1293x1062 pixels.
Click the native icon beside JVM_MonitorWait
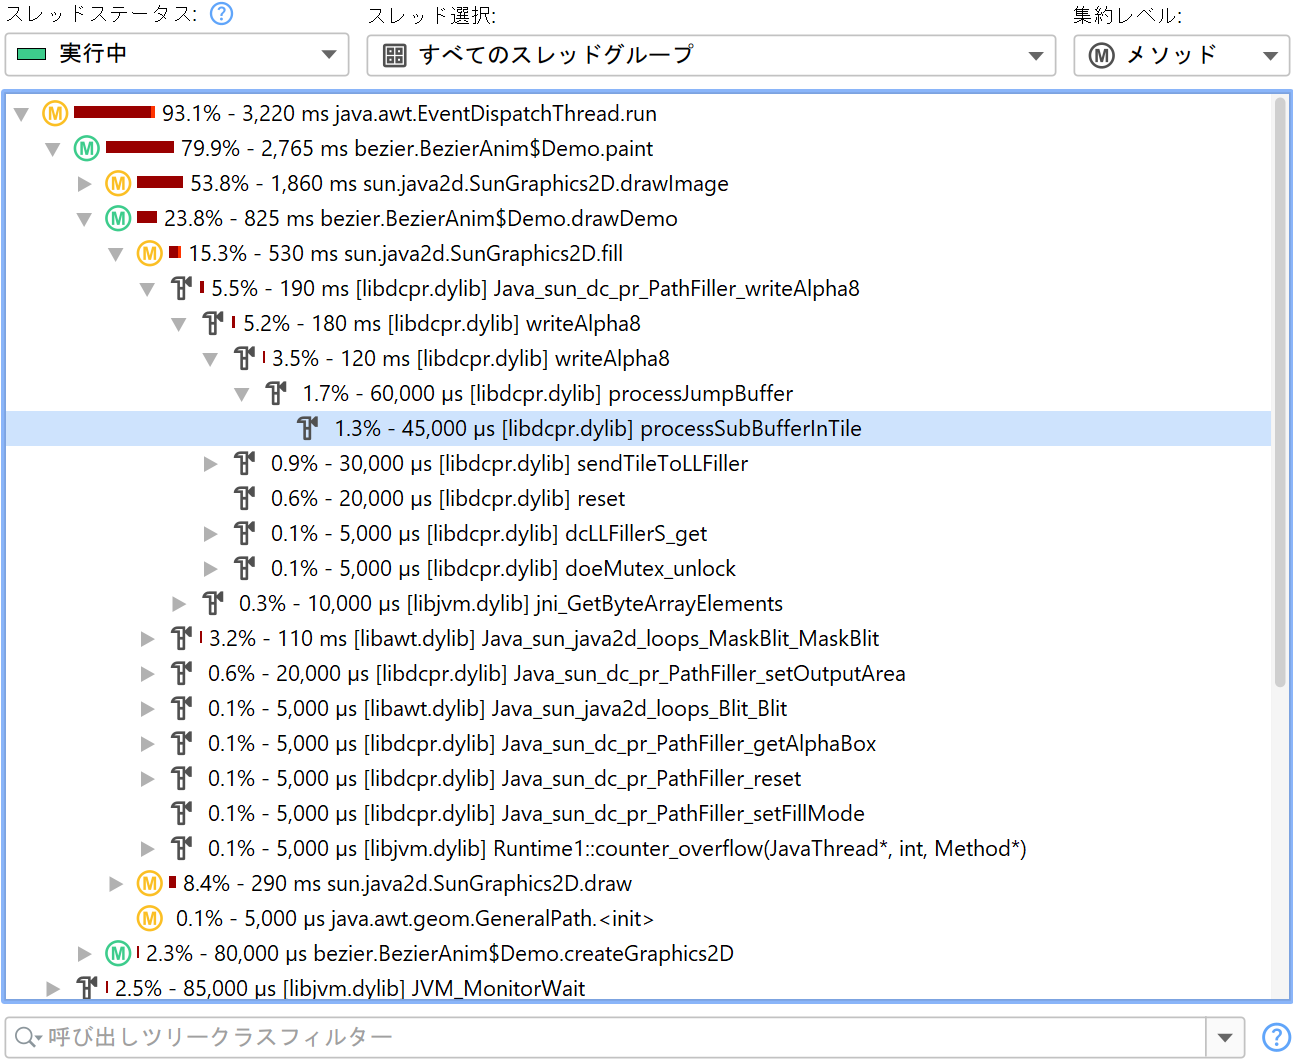point(88,988)
